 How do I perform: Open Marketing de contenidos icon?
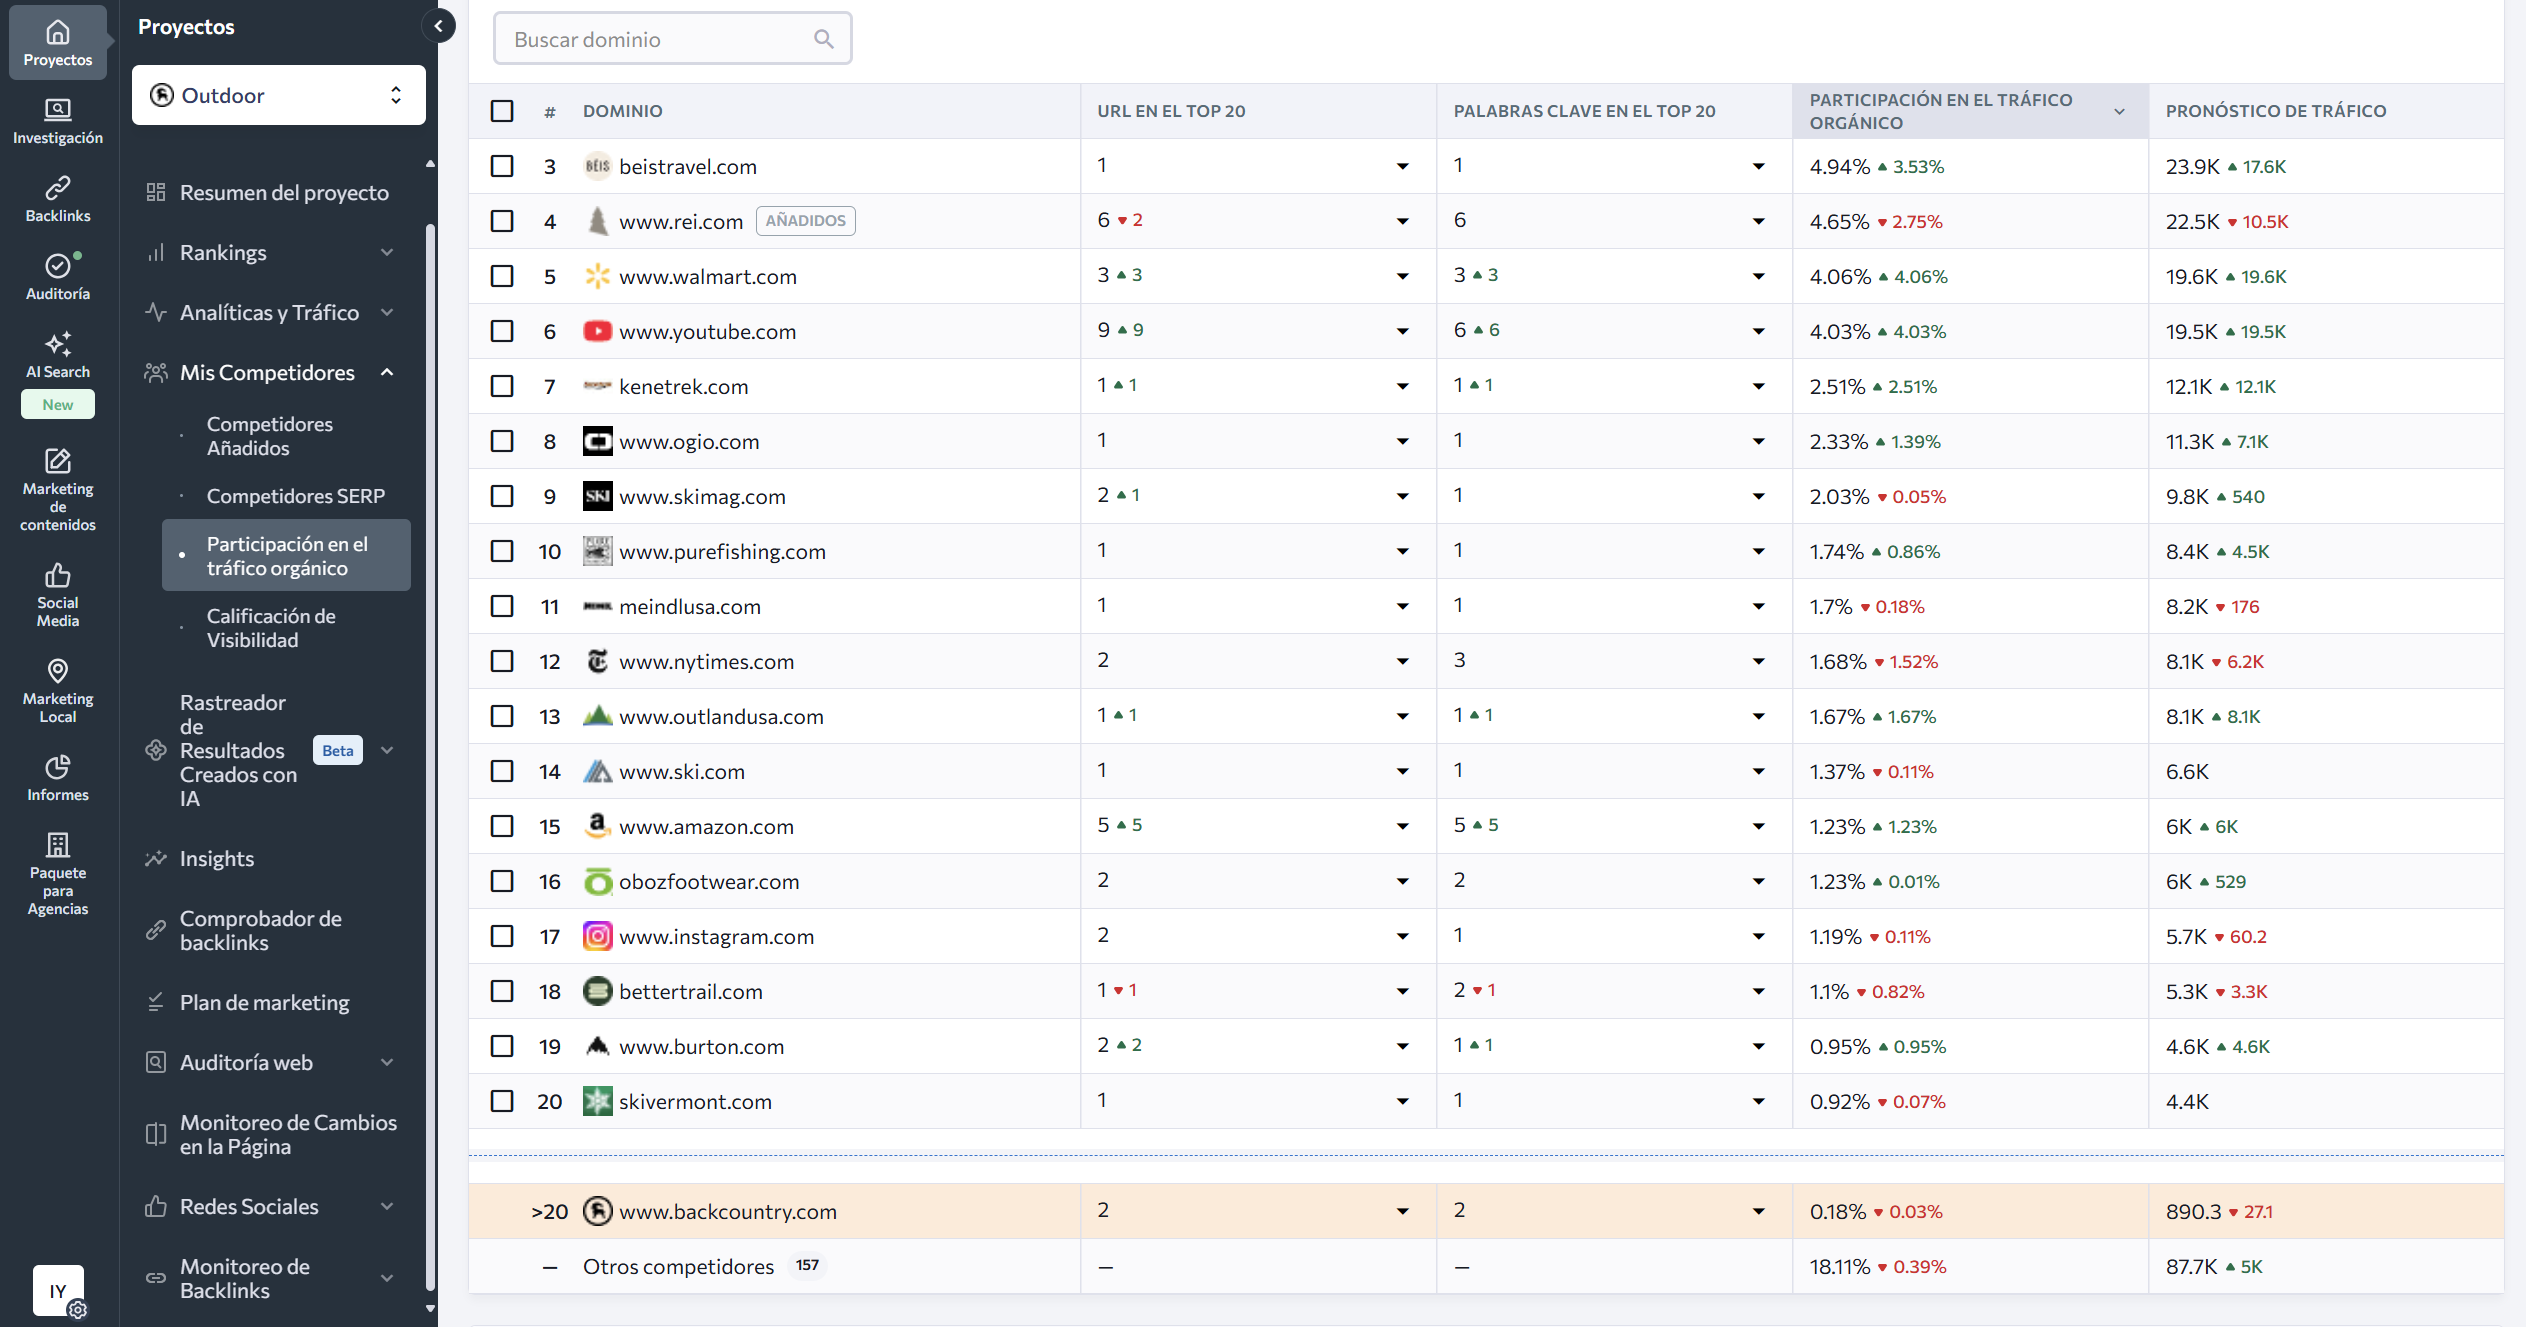click(58, 461)
